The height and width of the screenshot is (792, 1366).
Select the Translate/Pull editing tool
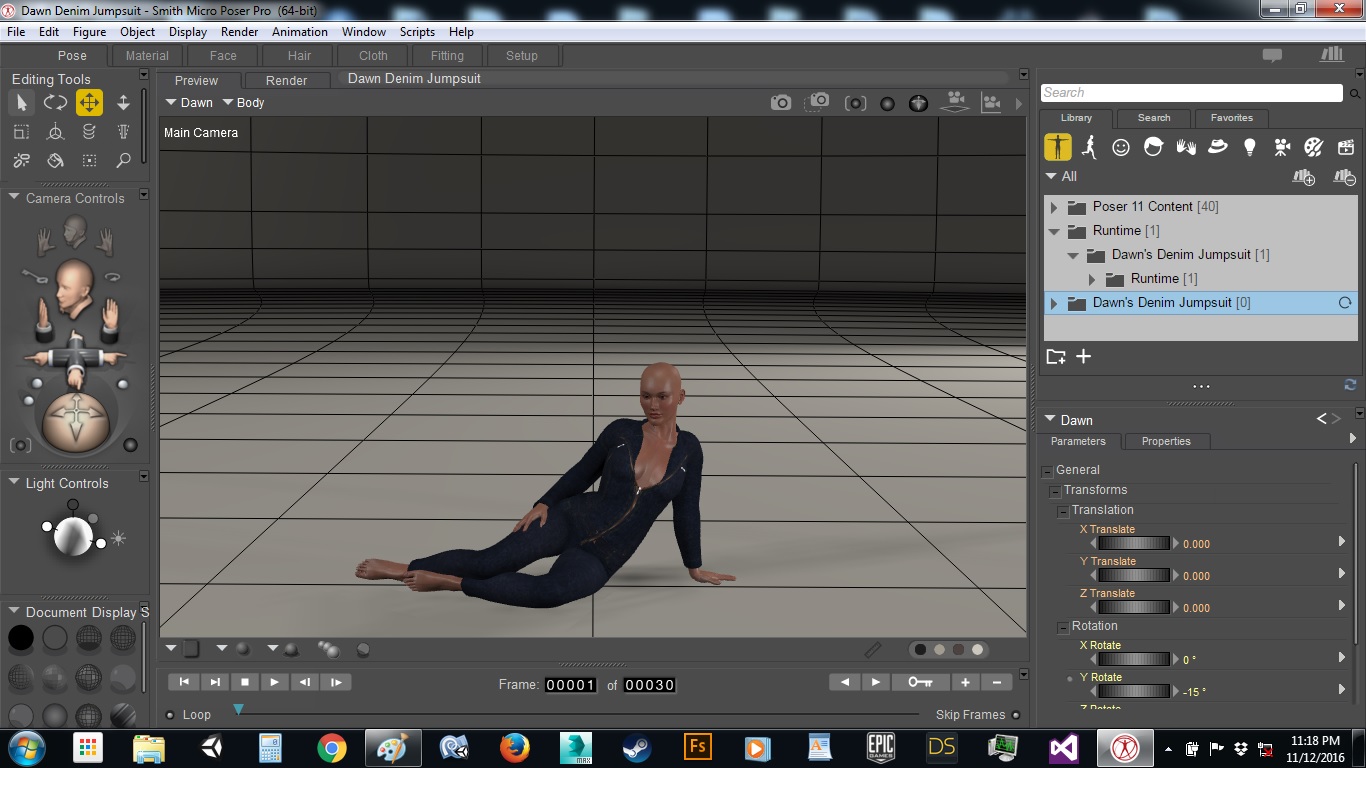tap(89, 103)
